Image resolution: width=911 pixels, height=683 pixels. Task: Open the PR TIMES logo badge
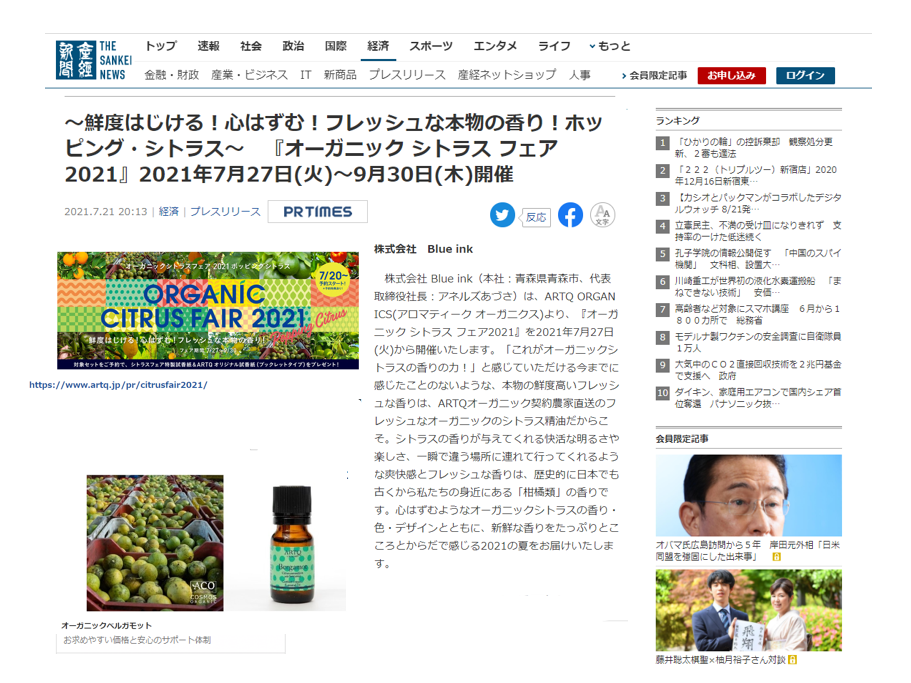pos(318,212)
